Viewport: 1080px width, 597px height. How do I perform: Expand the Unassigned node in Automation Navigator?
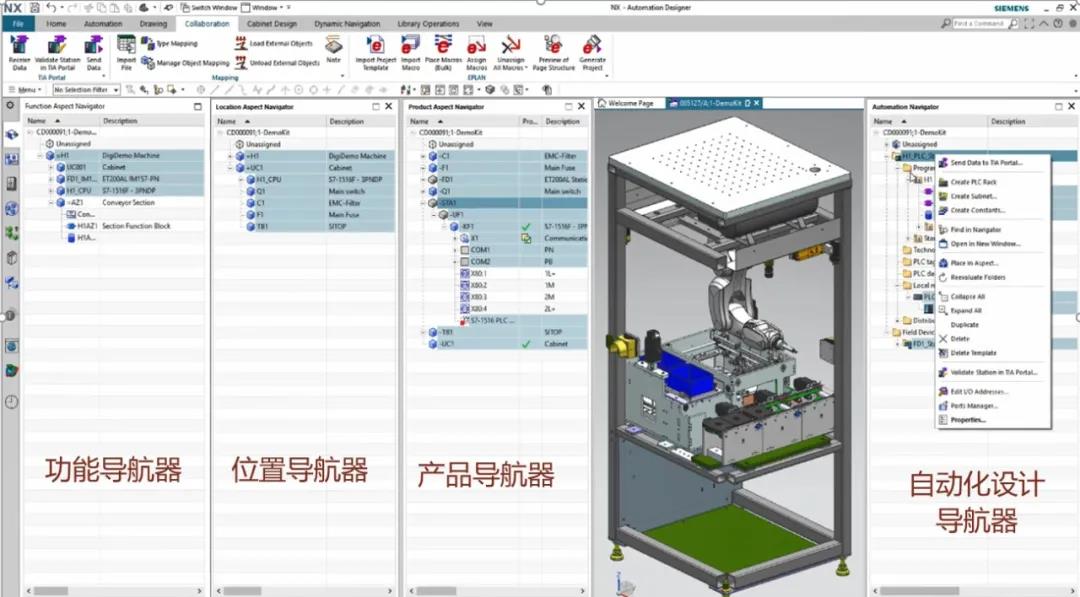886,145
